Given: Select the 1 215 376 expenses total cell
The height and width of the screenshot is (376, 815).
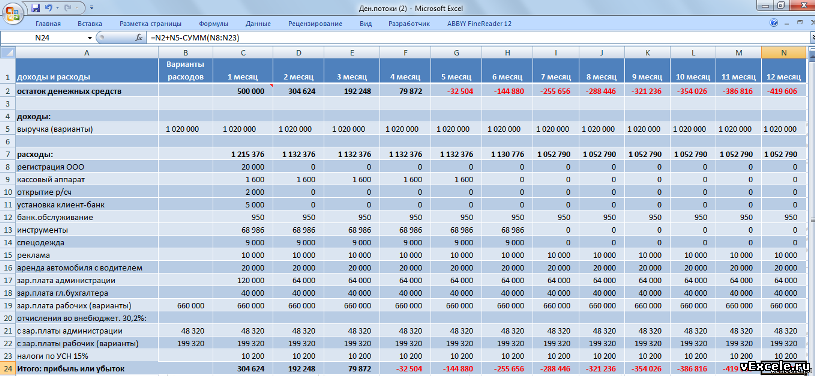Looking at the screenshot, I should [243, 154].
